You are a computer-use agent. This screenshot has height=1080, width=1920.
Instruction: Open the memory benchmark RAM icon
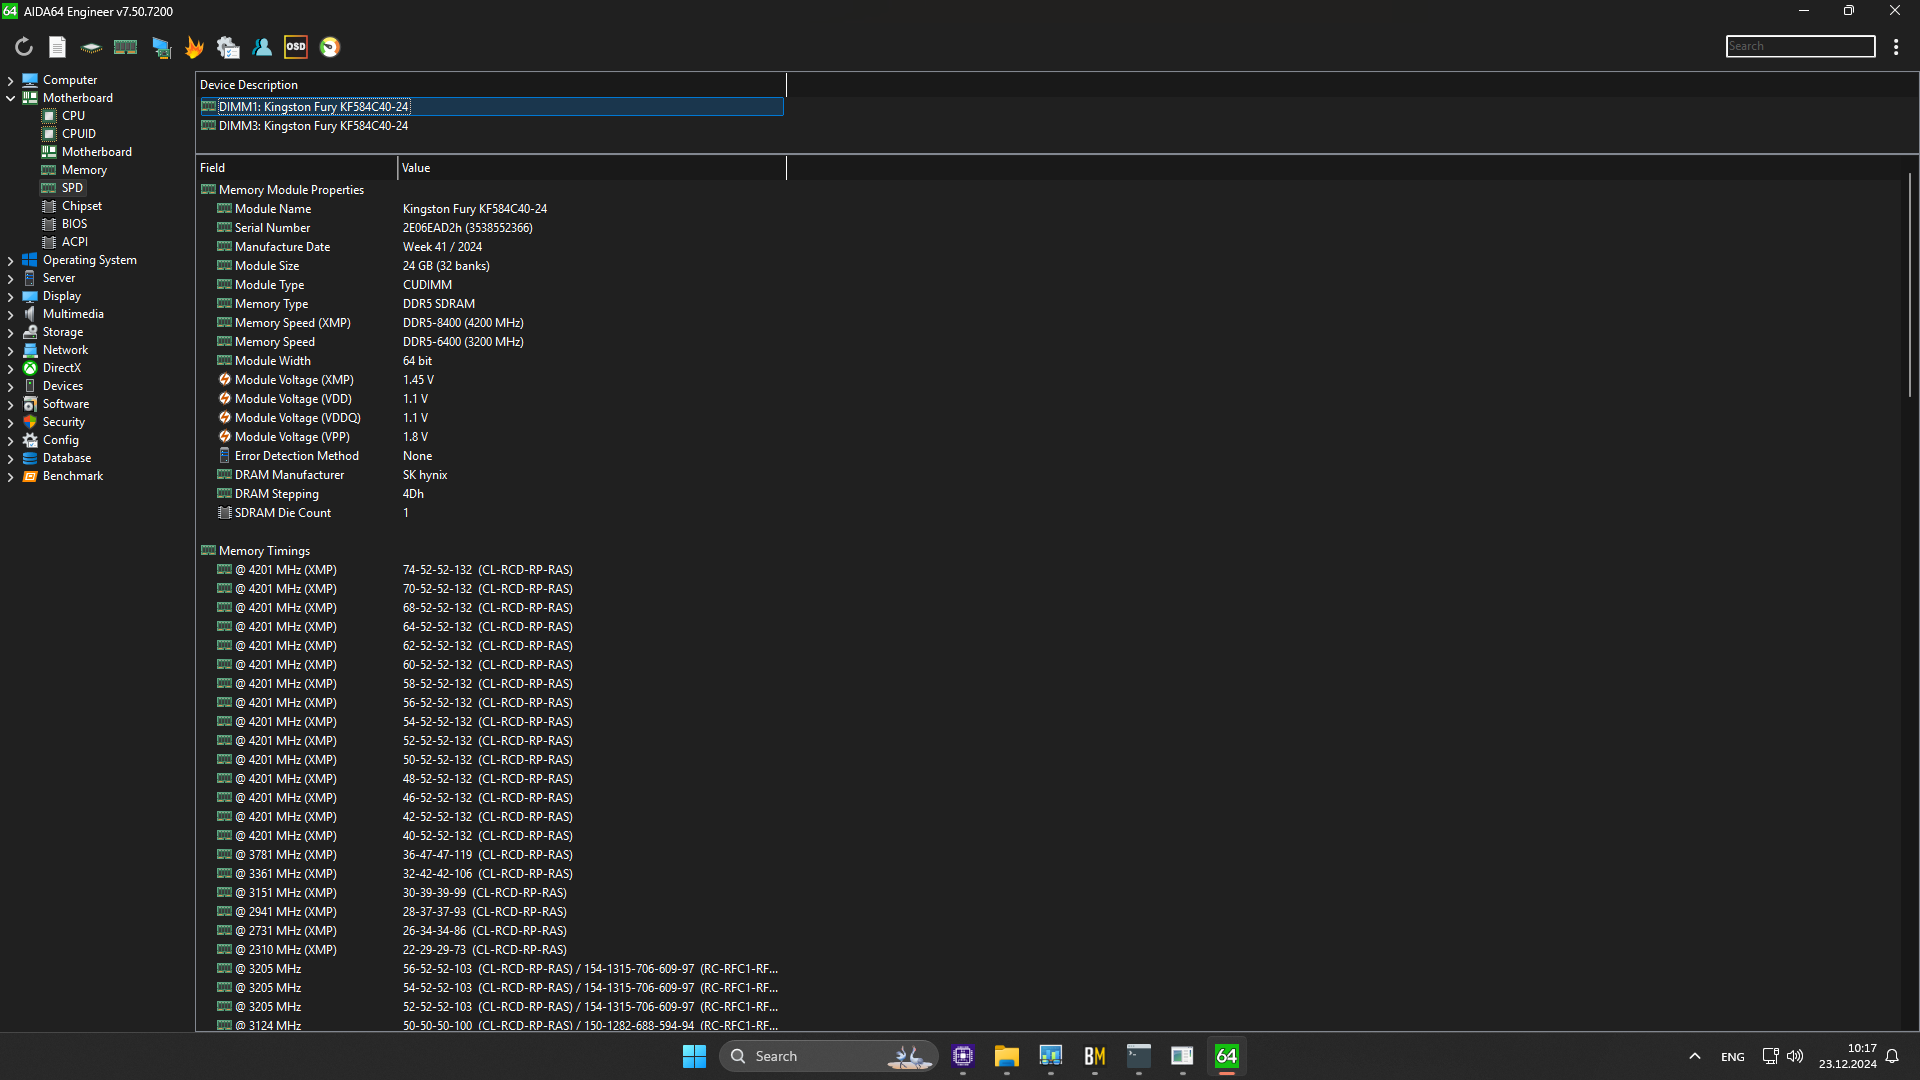(x=125, y=47)
